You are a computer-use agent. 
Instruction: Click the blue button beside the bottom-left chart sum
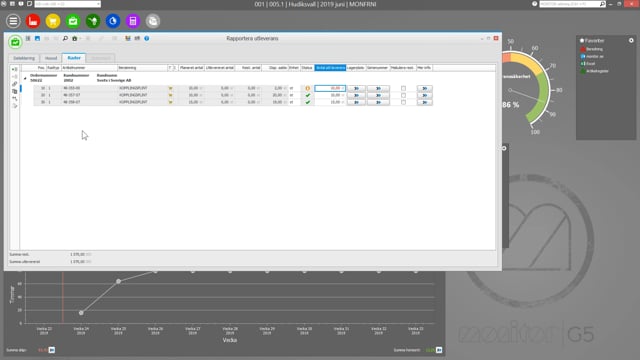[52, 350]
